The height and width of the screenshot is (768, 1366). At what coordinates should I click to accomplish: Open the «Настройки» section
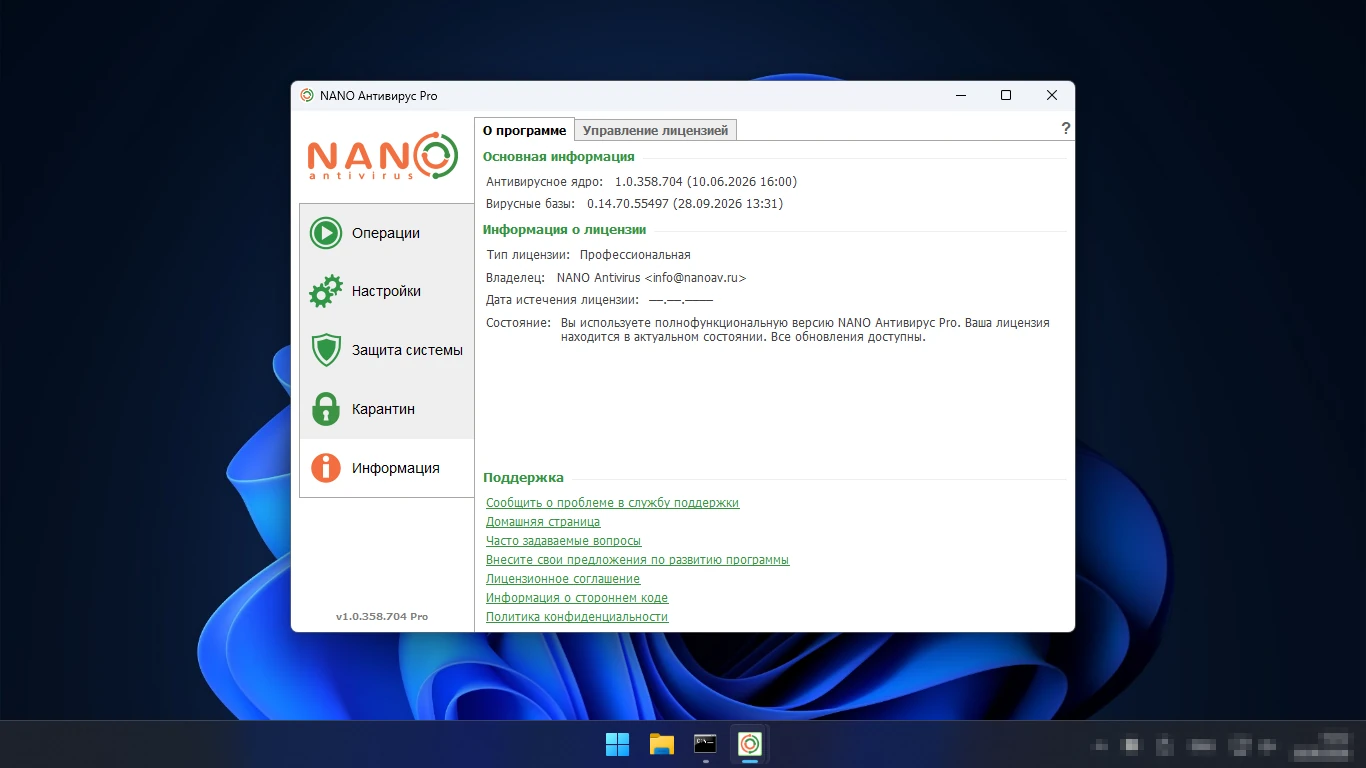tap(387, 292)
